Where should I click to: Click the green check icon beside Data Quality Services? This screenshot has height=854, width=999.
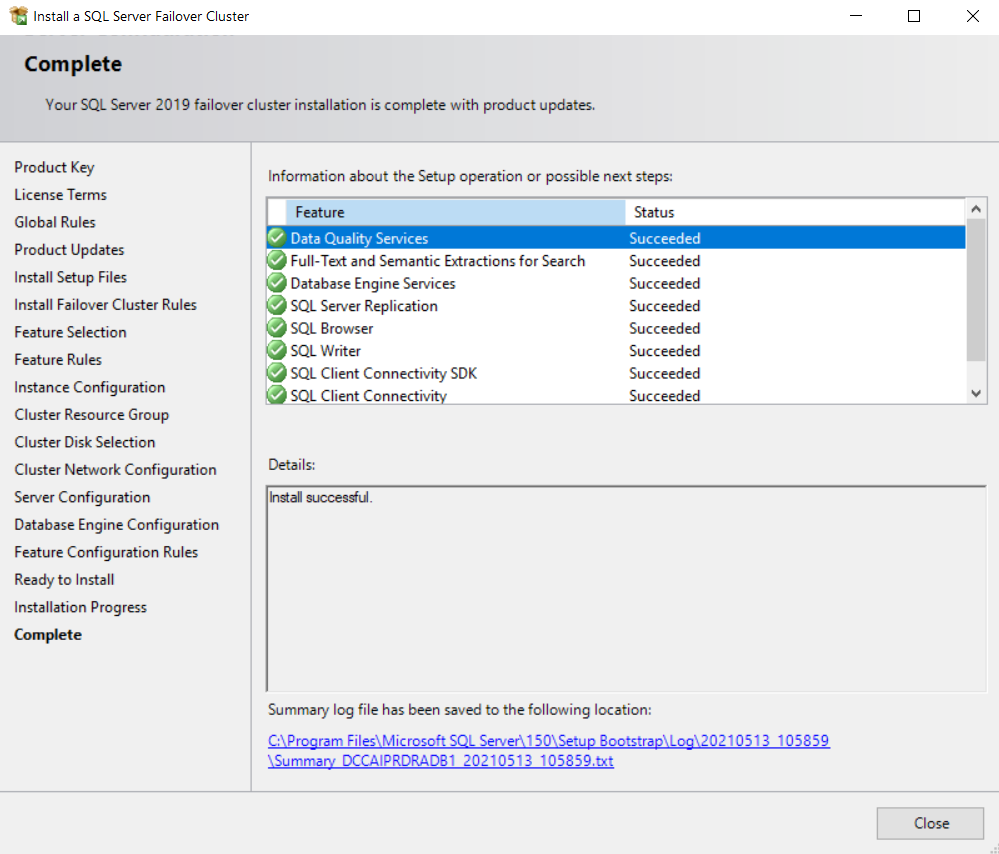coord(277,238)
